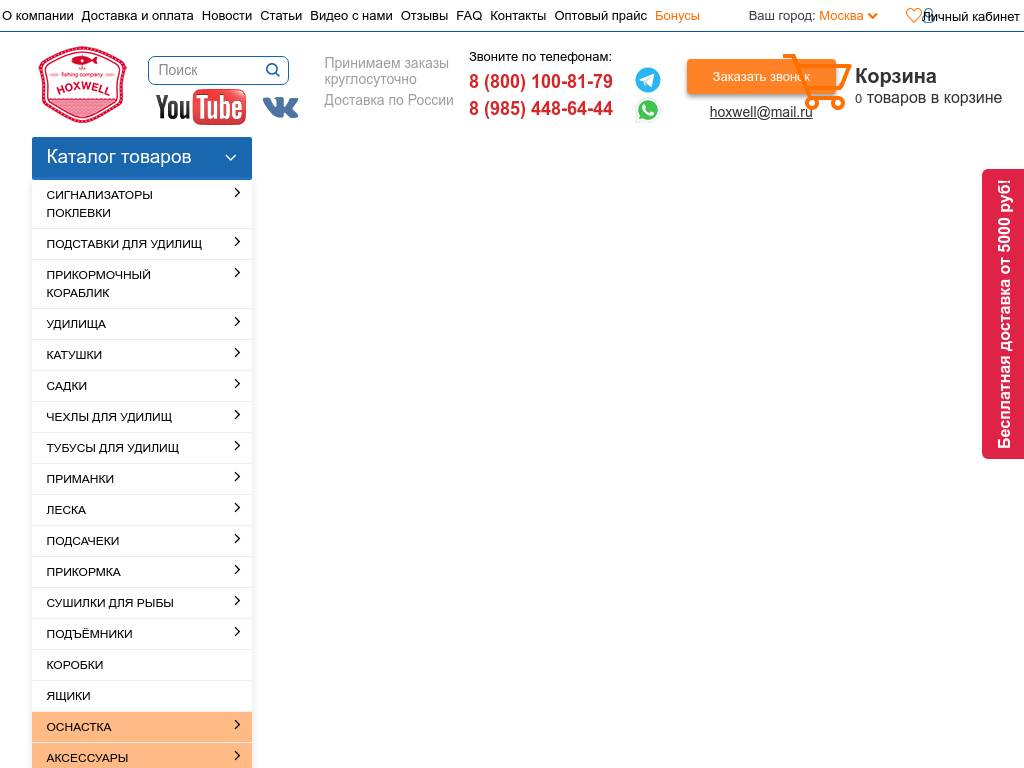Image resolution: width=1024 pixels, height=768 pixels.
Task: Click the Hoxwell fishing company logo
Action: click(x=82, y=85)
